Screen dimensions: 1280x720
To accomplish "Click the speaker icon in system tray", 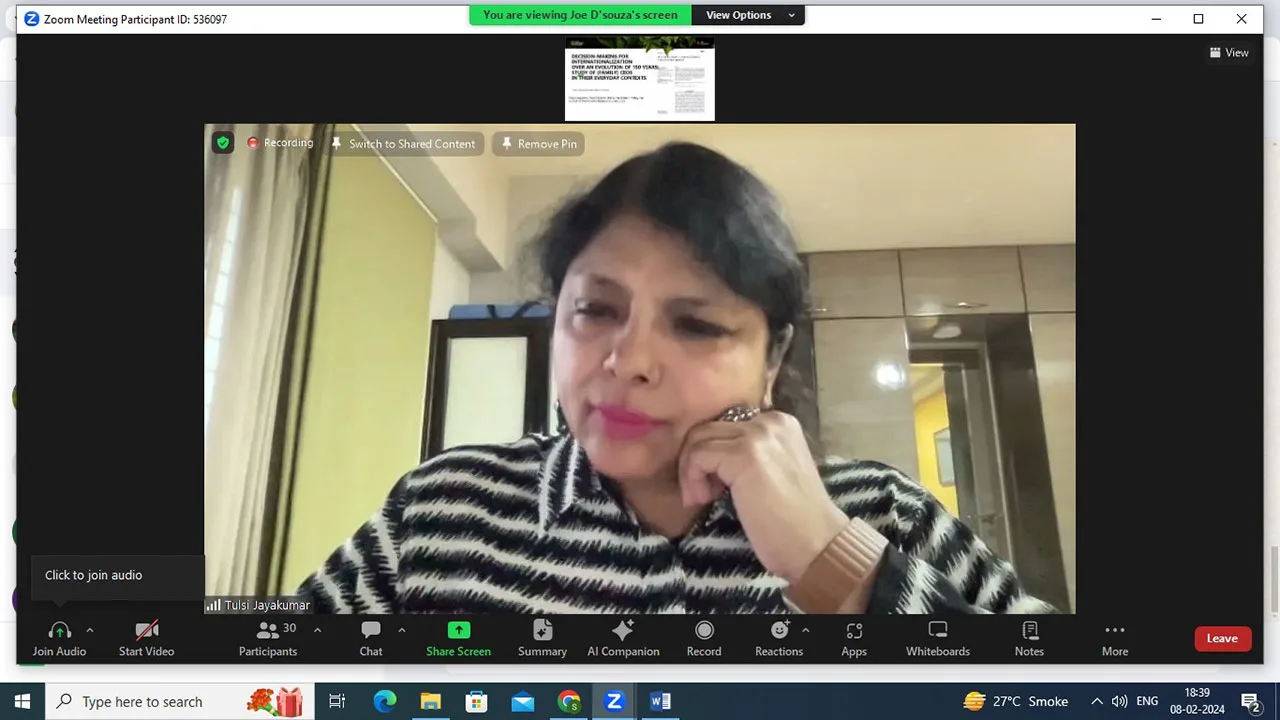I will (1119, 701).
